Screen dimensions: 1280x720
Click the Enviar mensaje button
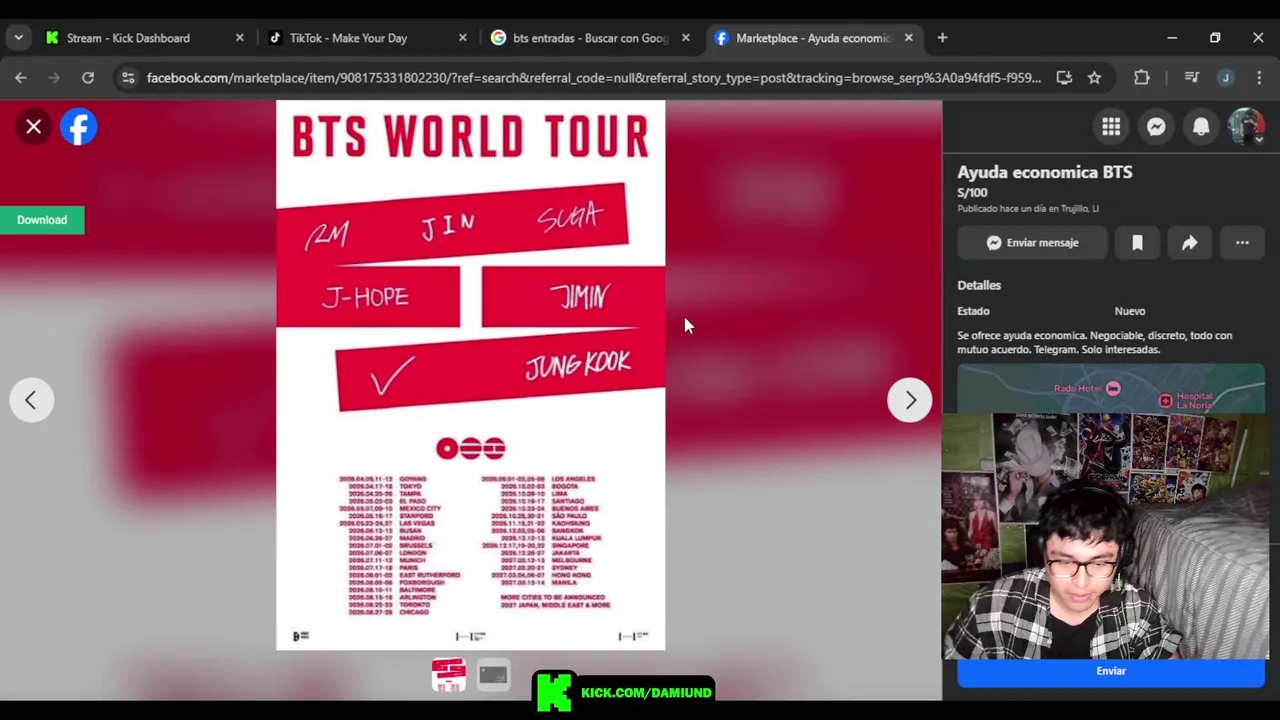1032,243
